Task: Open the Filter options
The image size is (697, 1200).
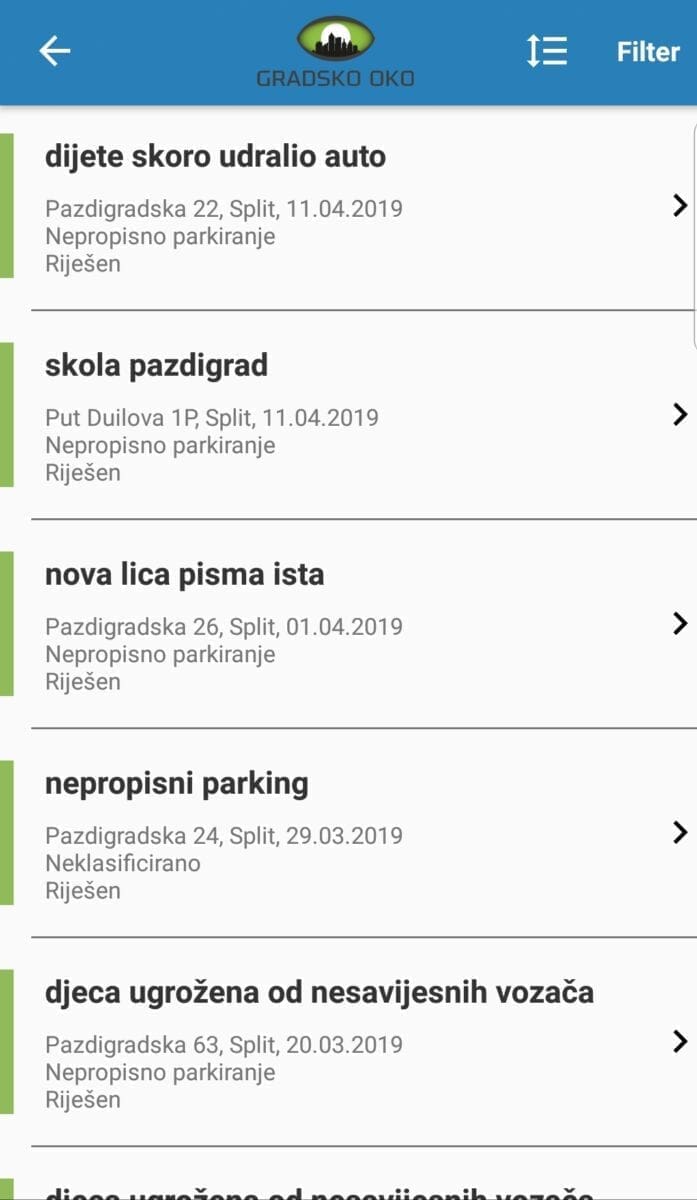Action: pyautogui.click(x=648, y=52)
